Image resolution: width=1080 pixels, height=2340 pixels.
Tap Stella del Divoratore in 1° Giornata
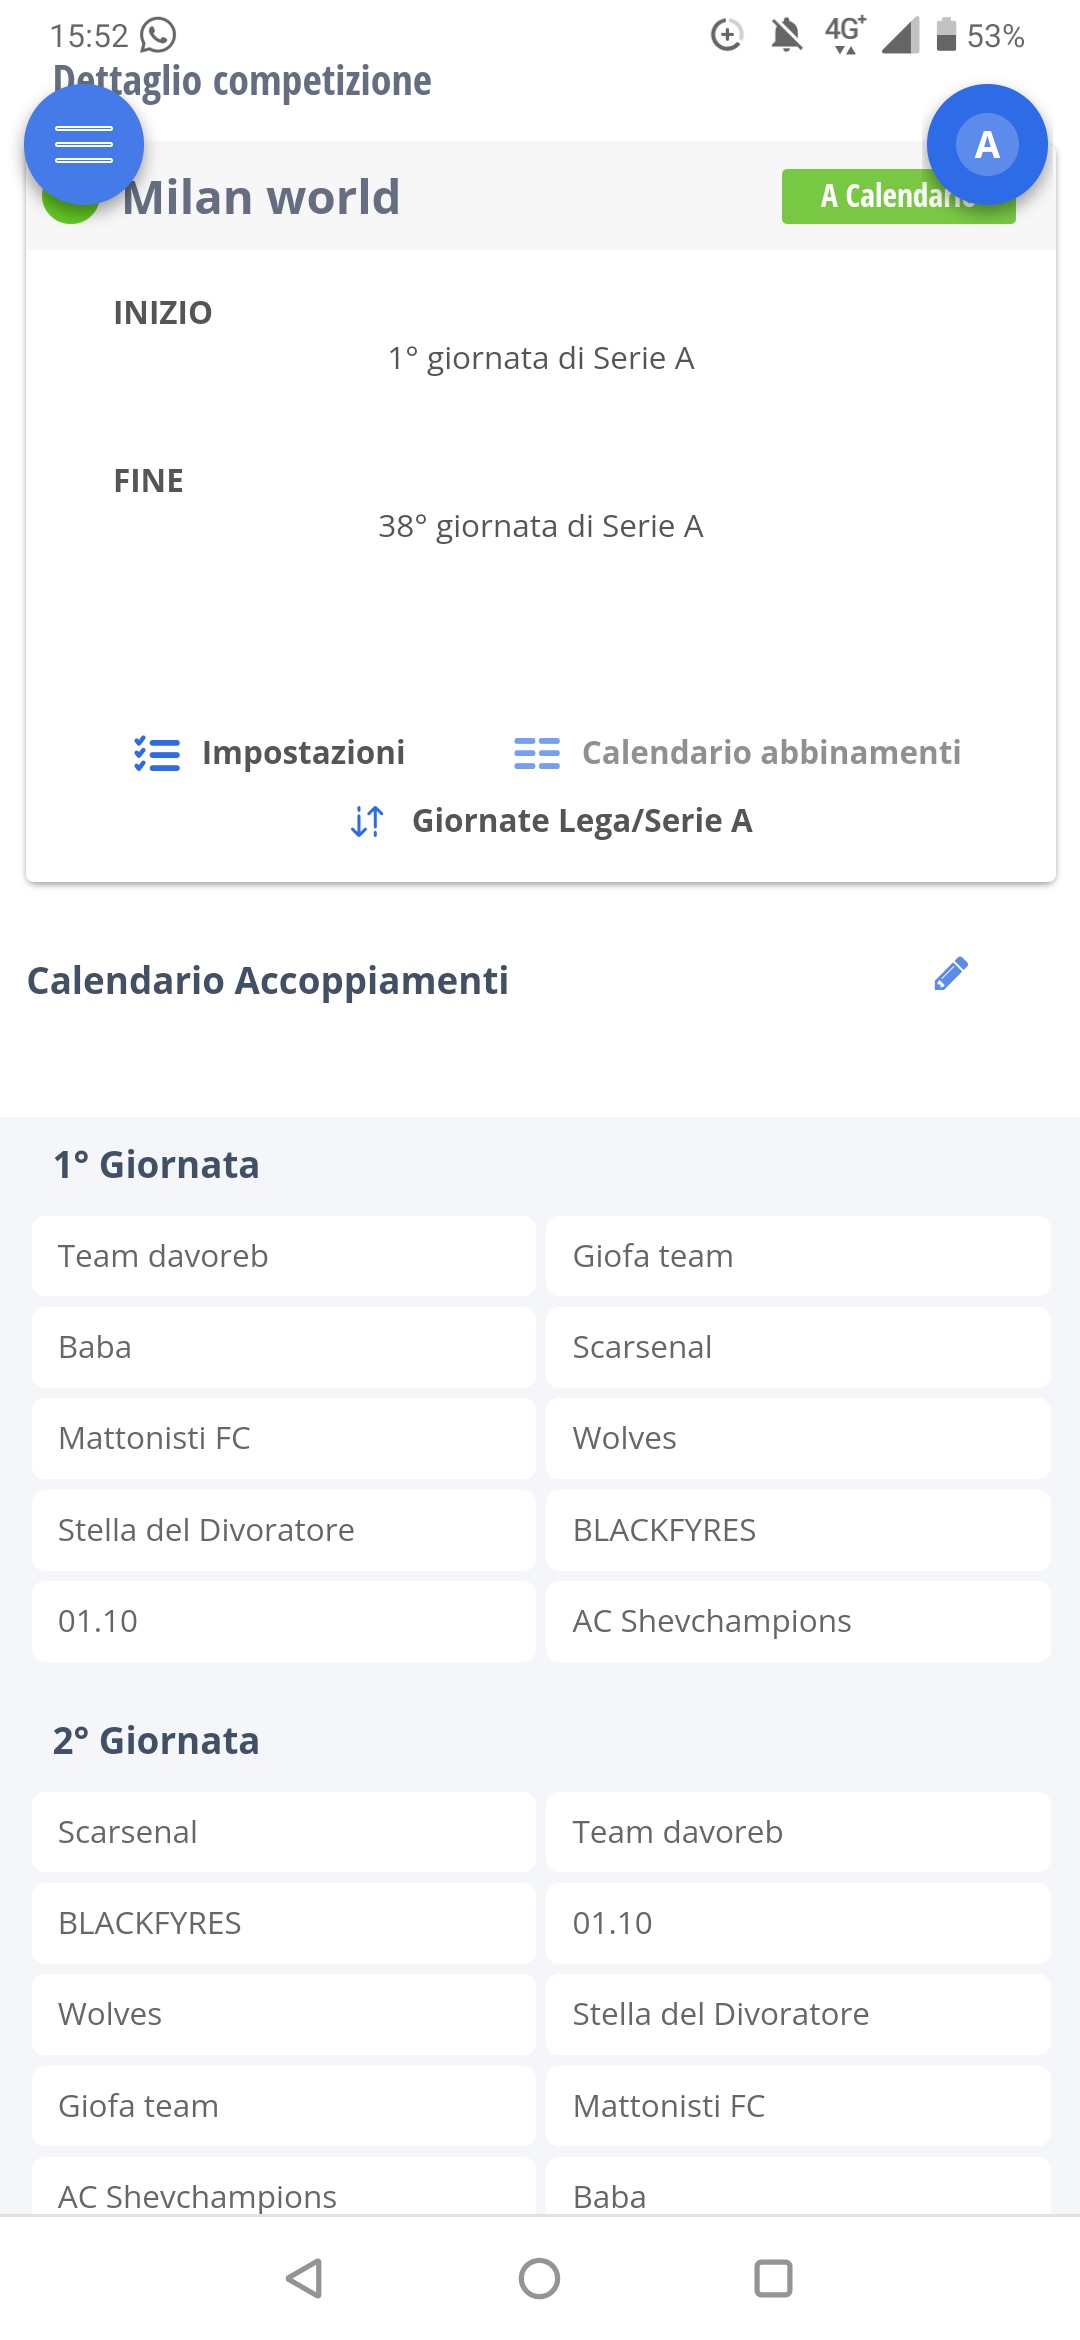point(284,1530)
